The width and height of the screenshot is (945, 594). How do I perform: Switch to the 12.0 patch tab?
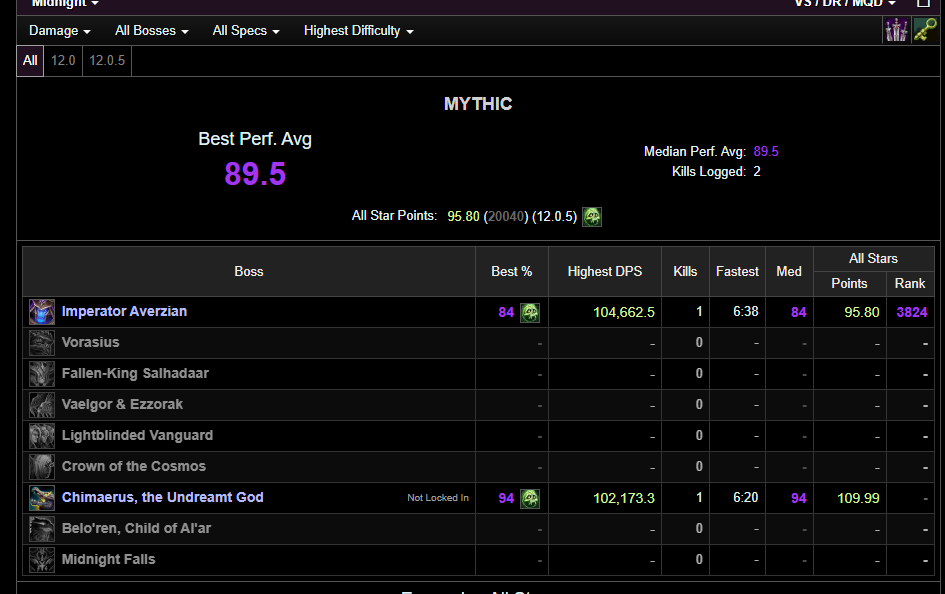(x=63, y=61)
